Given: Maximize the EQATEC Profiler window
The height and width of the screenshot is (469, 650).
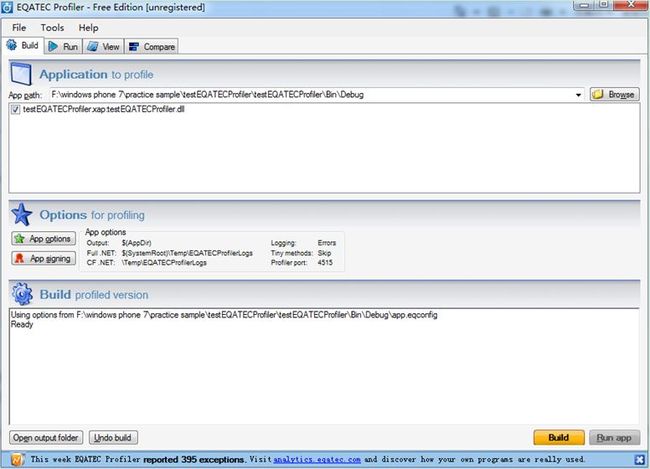Looking at the screenshot, I should [604, 5].
